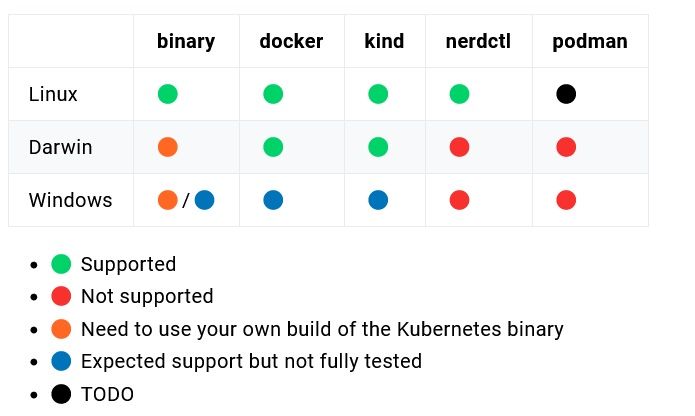The image size is (695, 416).
Task: Click the green dot for Linux binary
Action: point(168,94)
